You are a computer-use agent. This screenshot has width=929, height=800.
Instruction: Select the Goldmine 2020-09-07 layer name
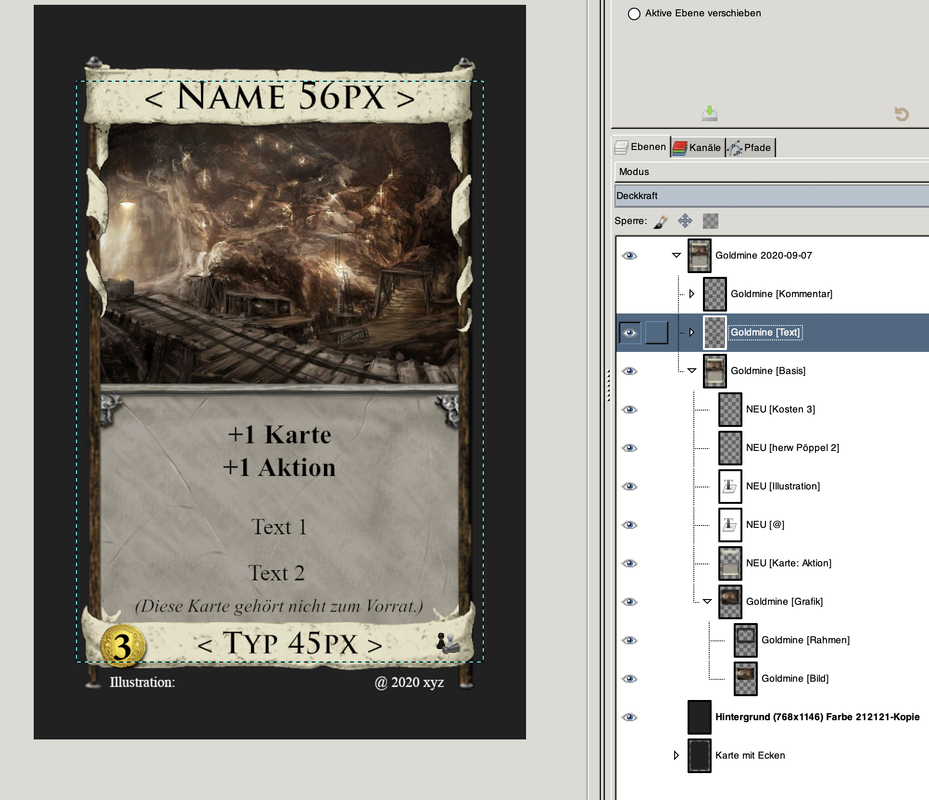point(763,255)
